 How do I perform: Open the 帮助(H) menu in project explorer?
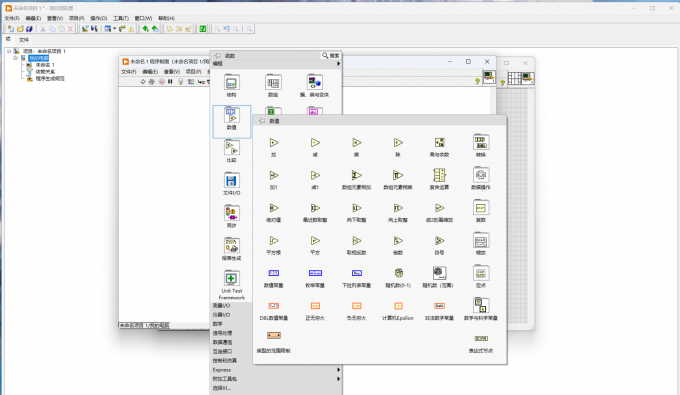(x=166, y=18)
